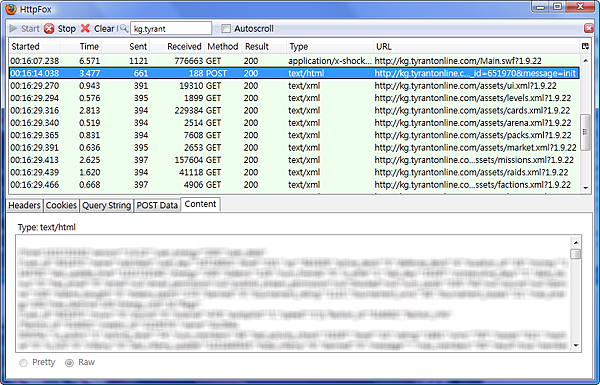Click the Start capture button
The image size is (600, 385).
[x=24, y=29]
